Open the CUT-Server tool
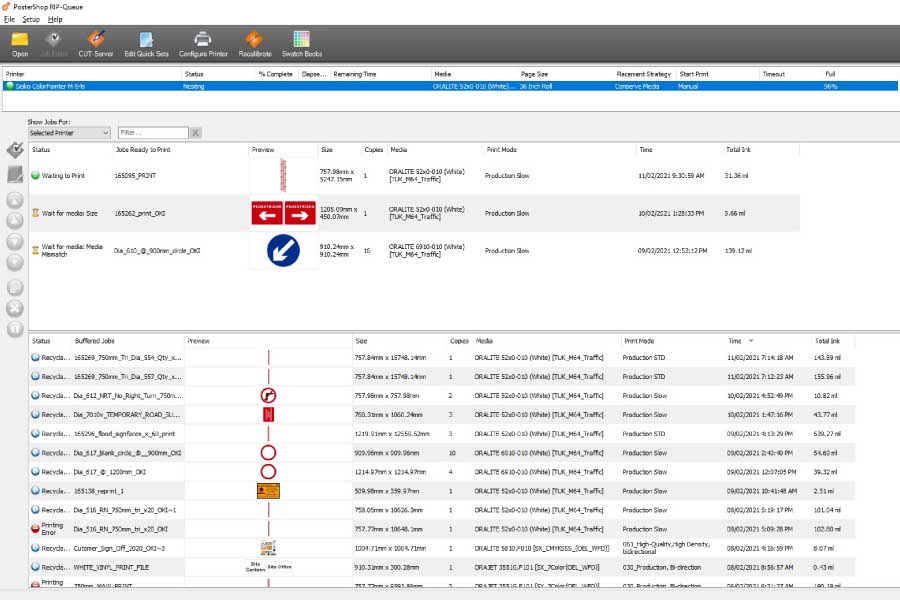The width and height of the screenshot is (900, 600). [96, 44]
